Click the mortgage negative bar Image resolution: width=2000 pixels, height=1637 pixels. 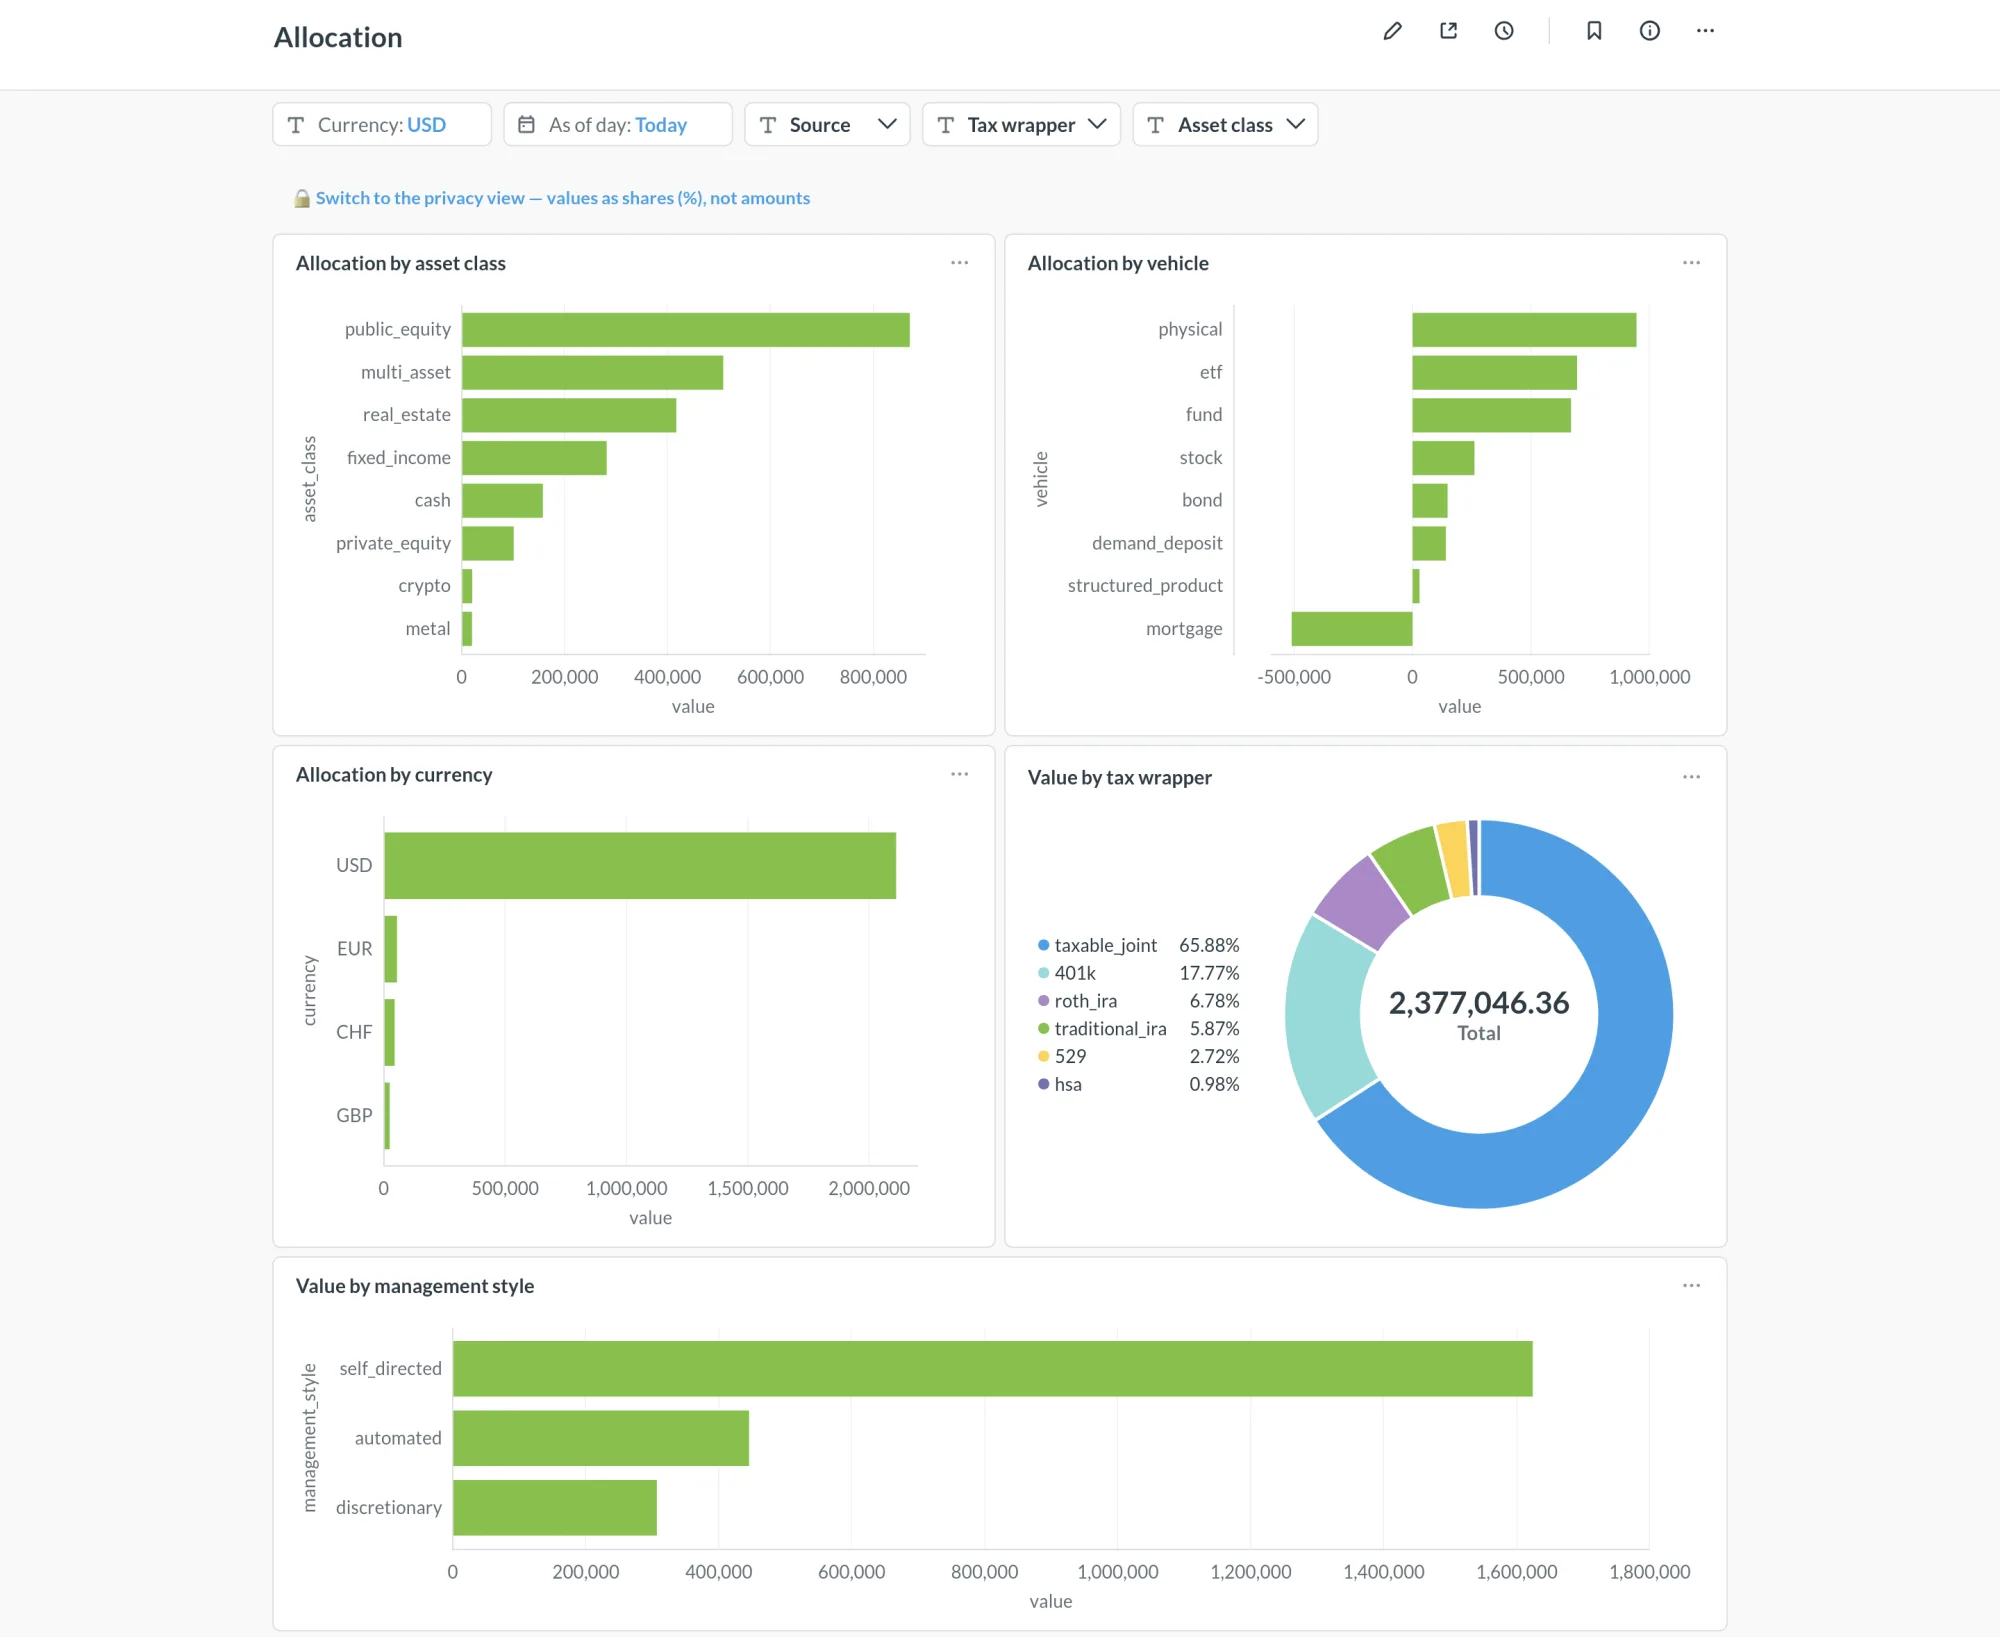pos(1352,629)
